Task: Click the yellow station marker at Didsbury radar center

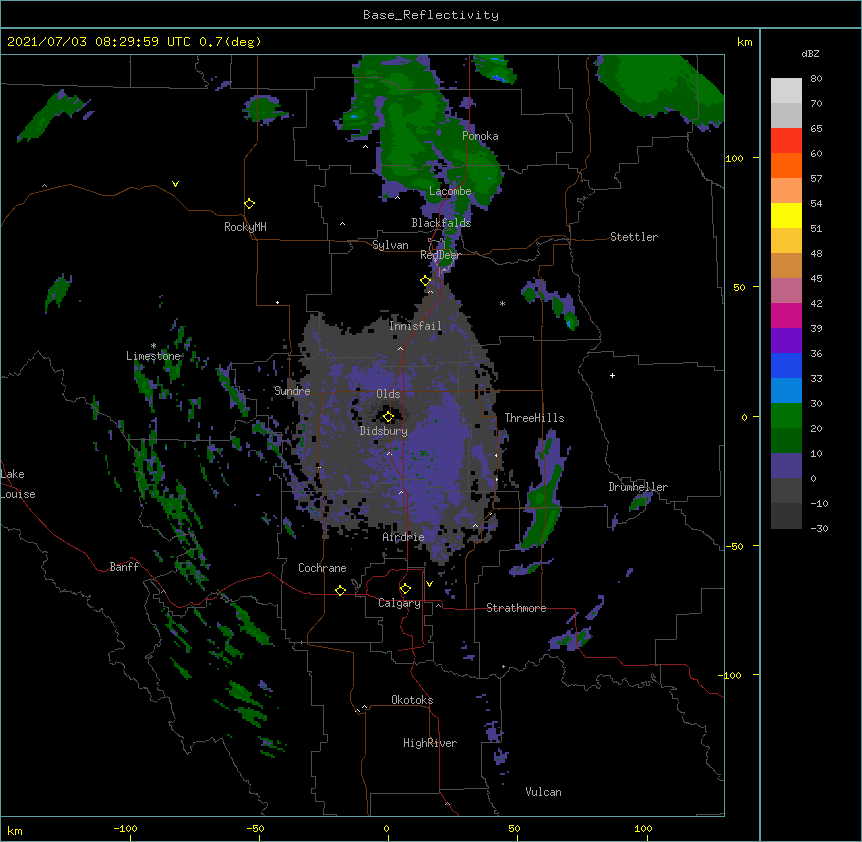Action: (x=388, y=416)
